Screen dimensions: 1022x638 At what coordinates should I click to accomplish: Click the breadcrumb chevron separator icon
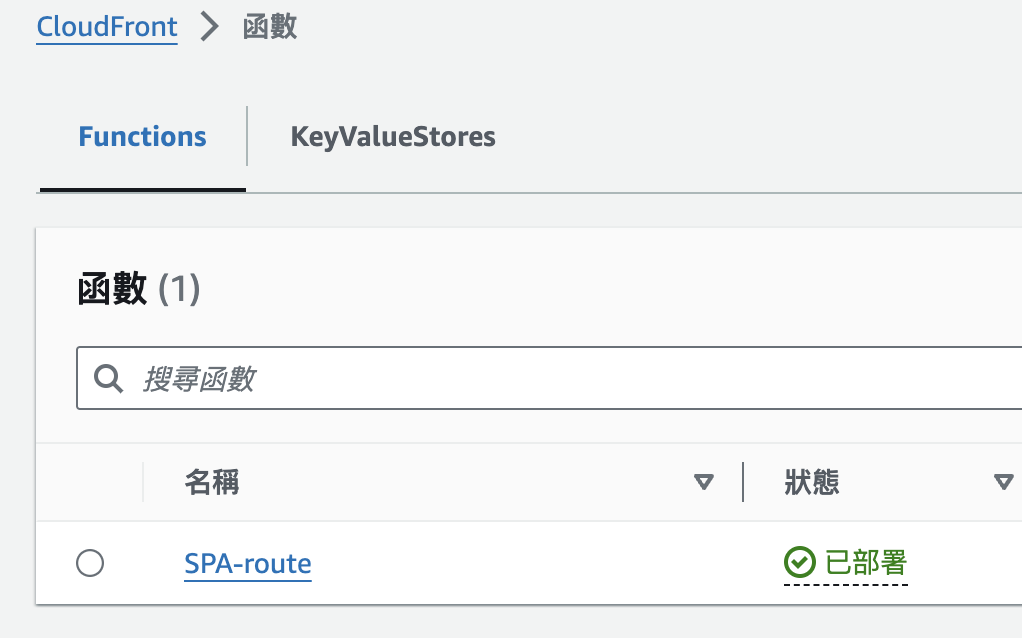[x=209, y=27]
